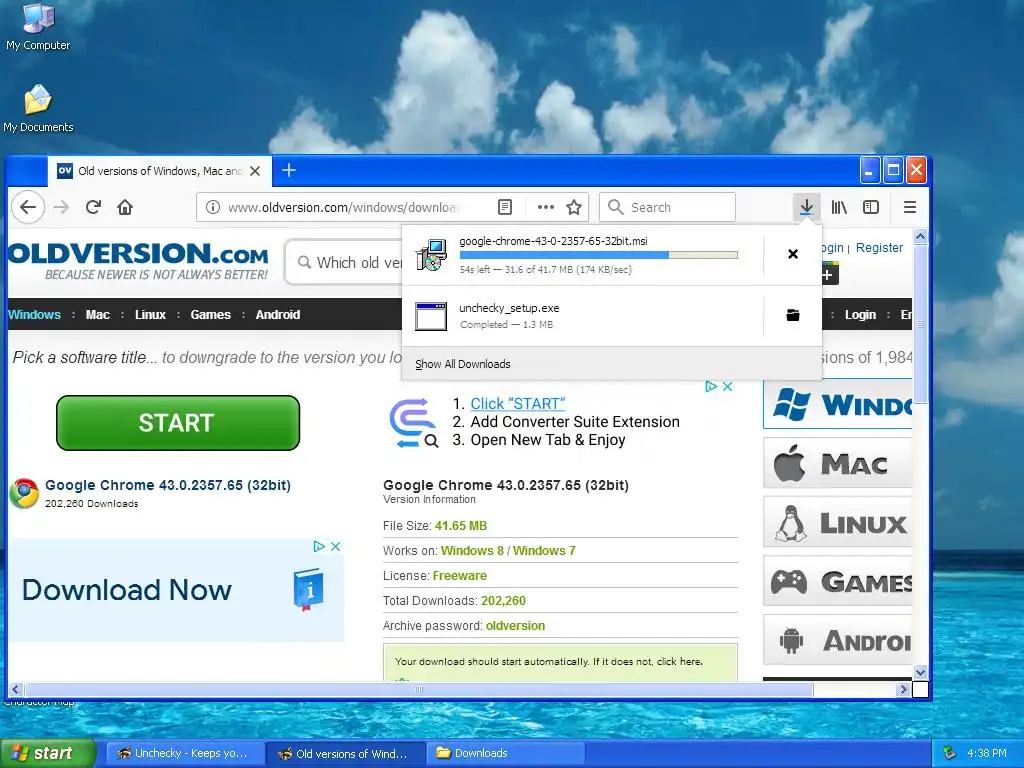
Task: Click the 'oldversion' archive password text
Action: click(x=515, y=626)
